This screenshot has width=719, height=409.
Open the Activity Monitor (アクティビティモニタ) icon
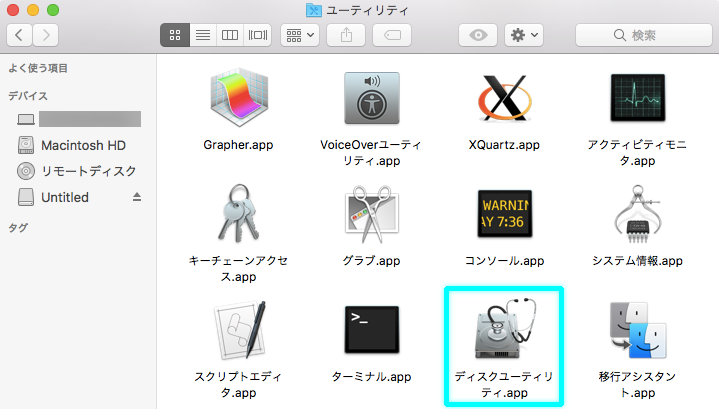tap(637, 98)
